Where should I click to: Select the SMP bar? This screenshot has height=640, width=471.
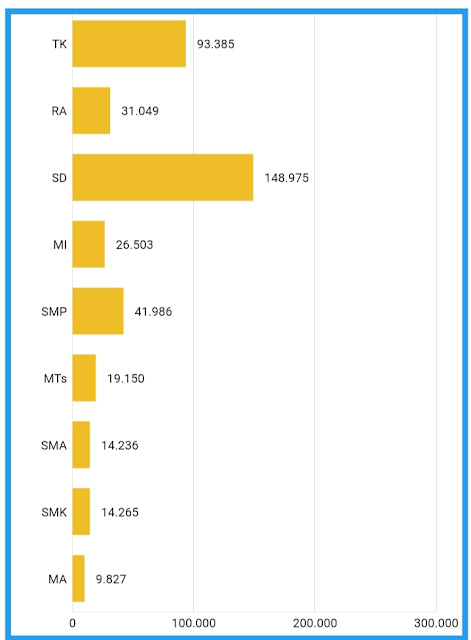pos(98,311)
